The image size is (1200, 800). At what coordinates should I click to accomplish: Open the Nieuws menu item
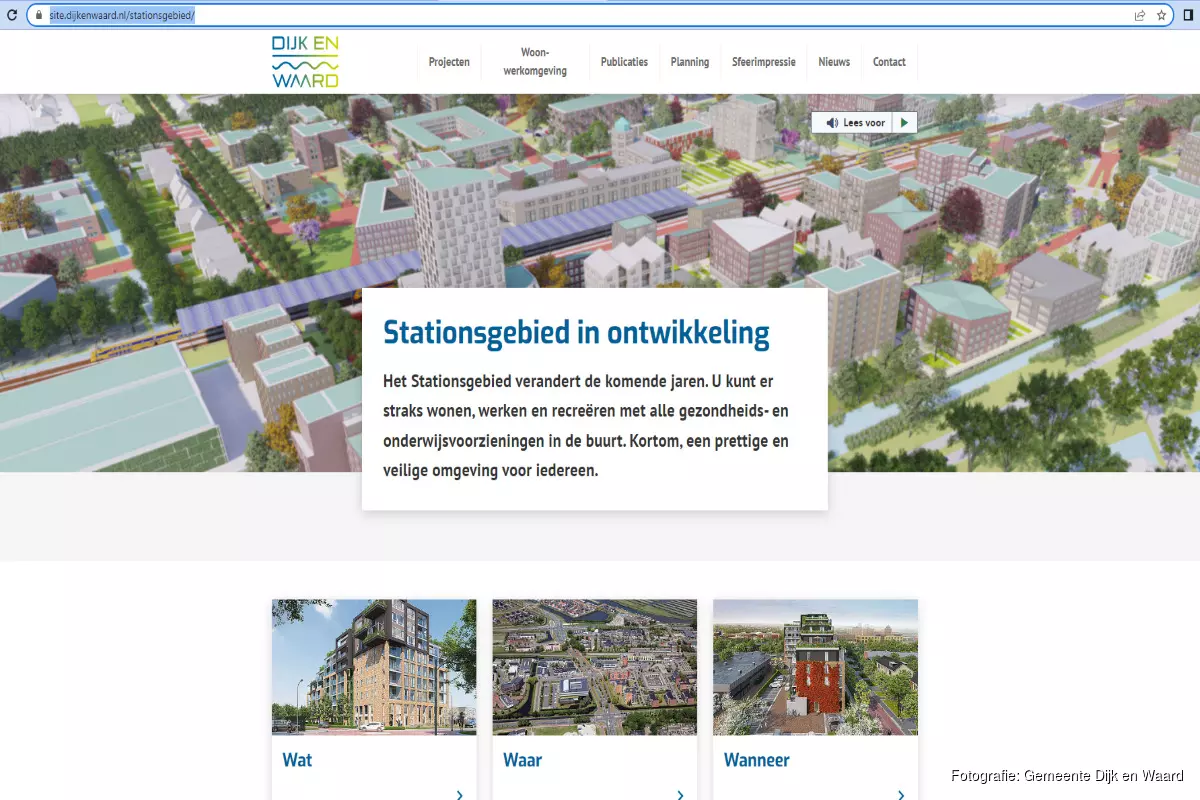(834, 62)
